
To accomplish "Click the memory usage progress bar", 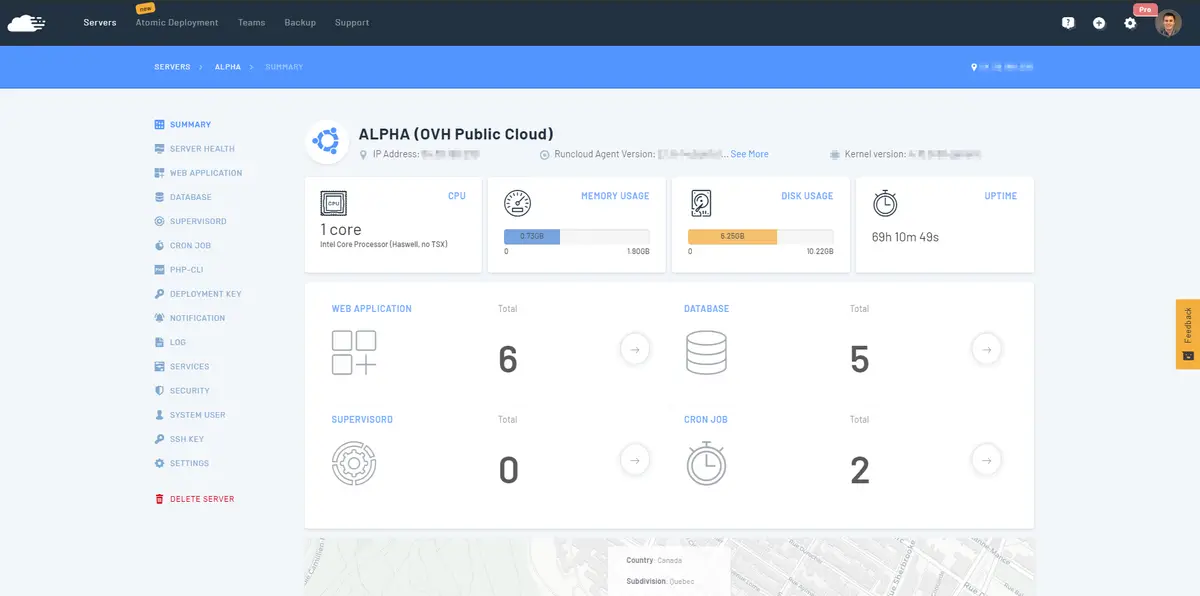I will coord(577,237).
